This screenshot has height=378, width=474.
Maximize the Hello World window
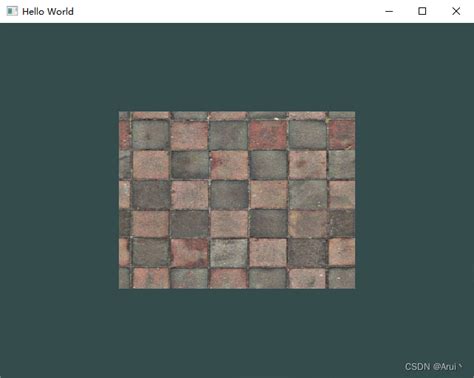pos(422,11)
